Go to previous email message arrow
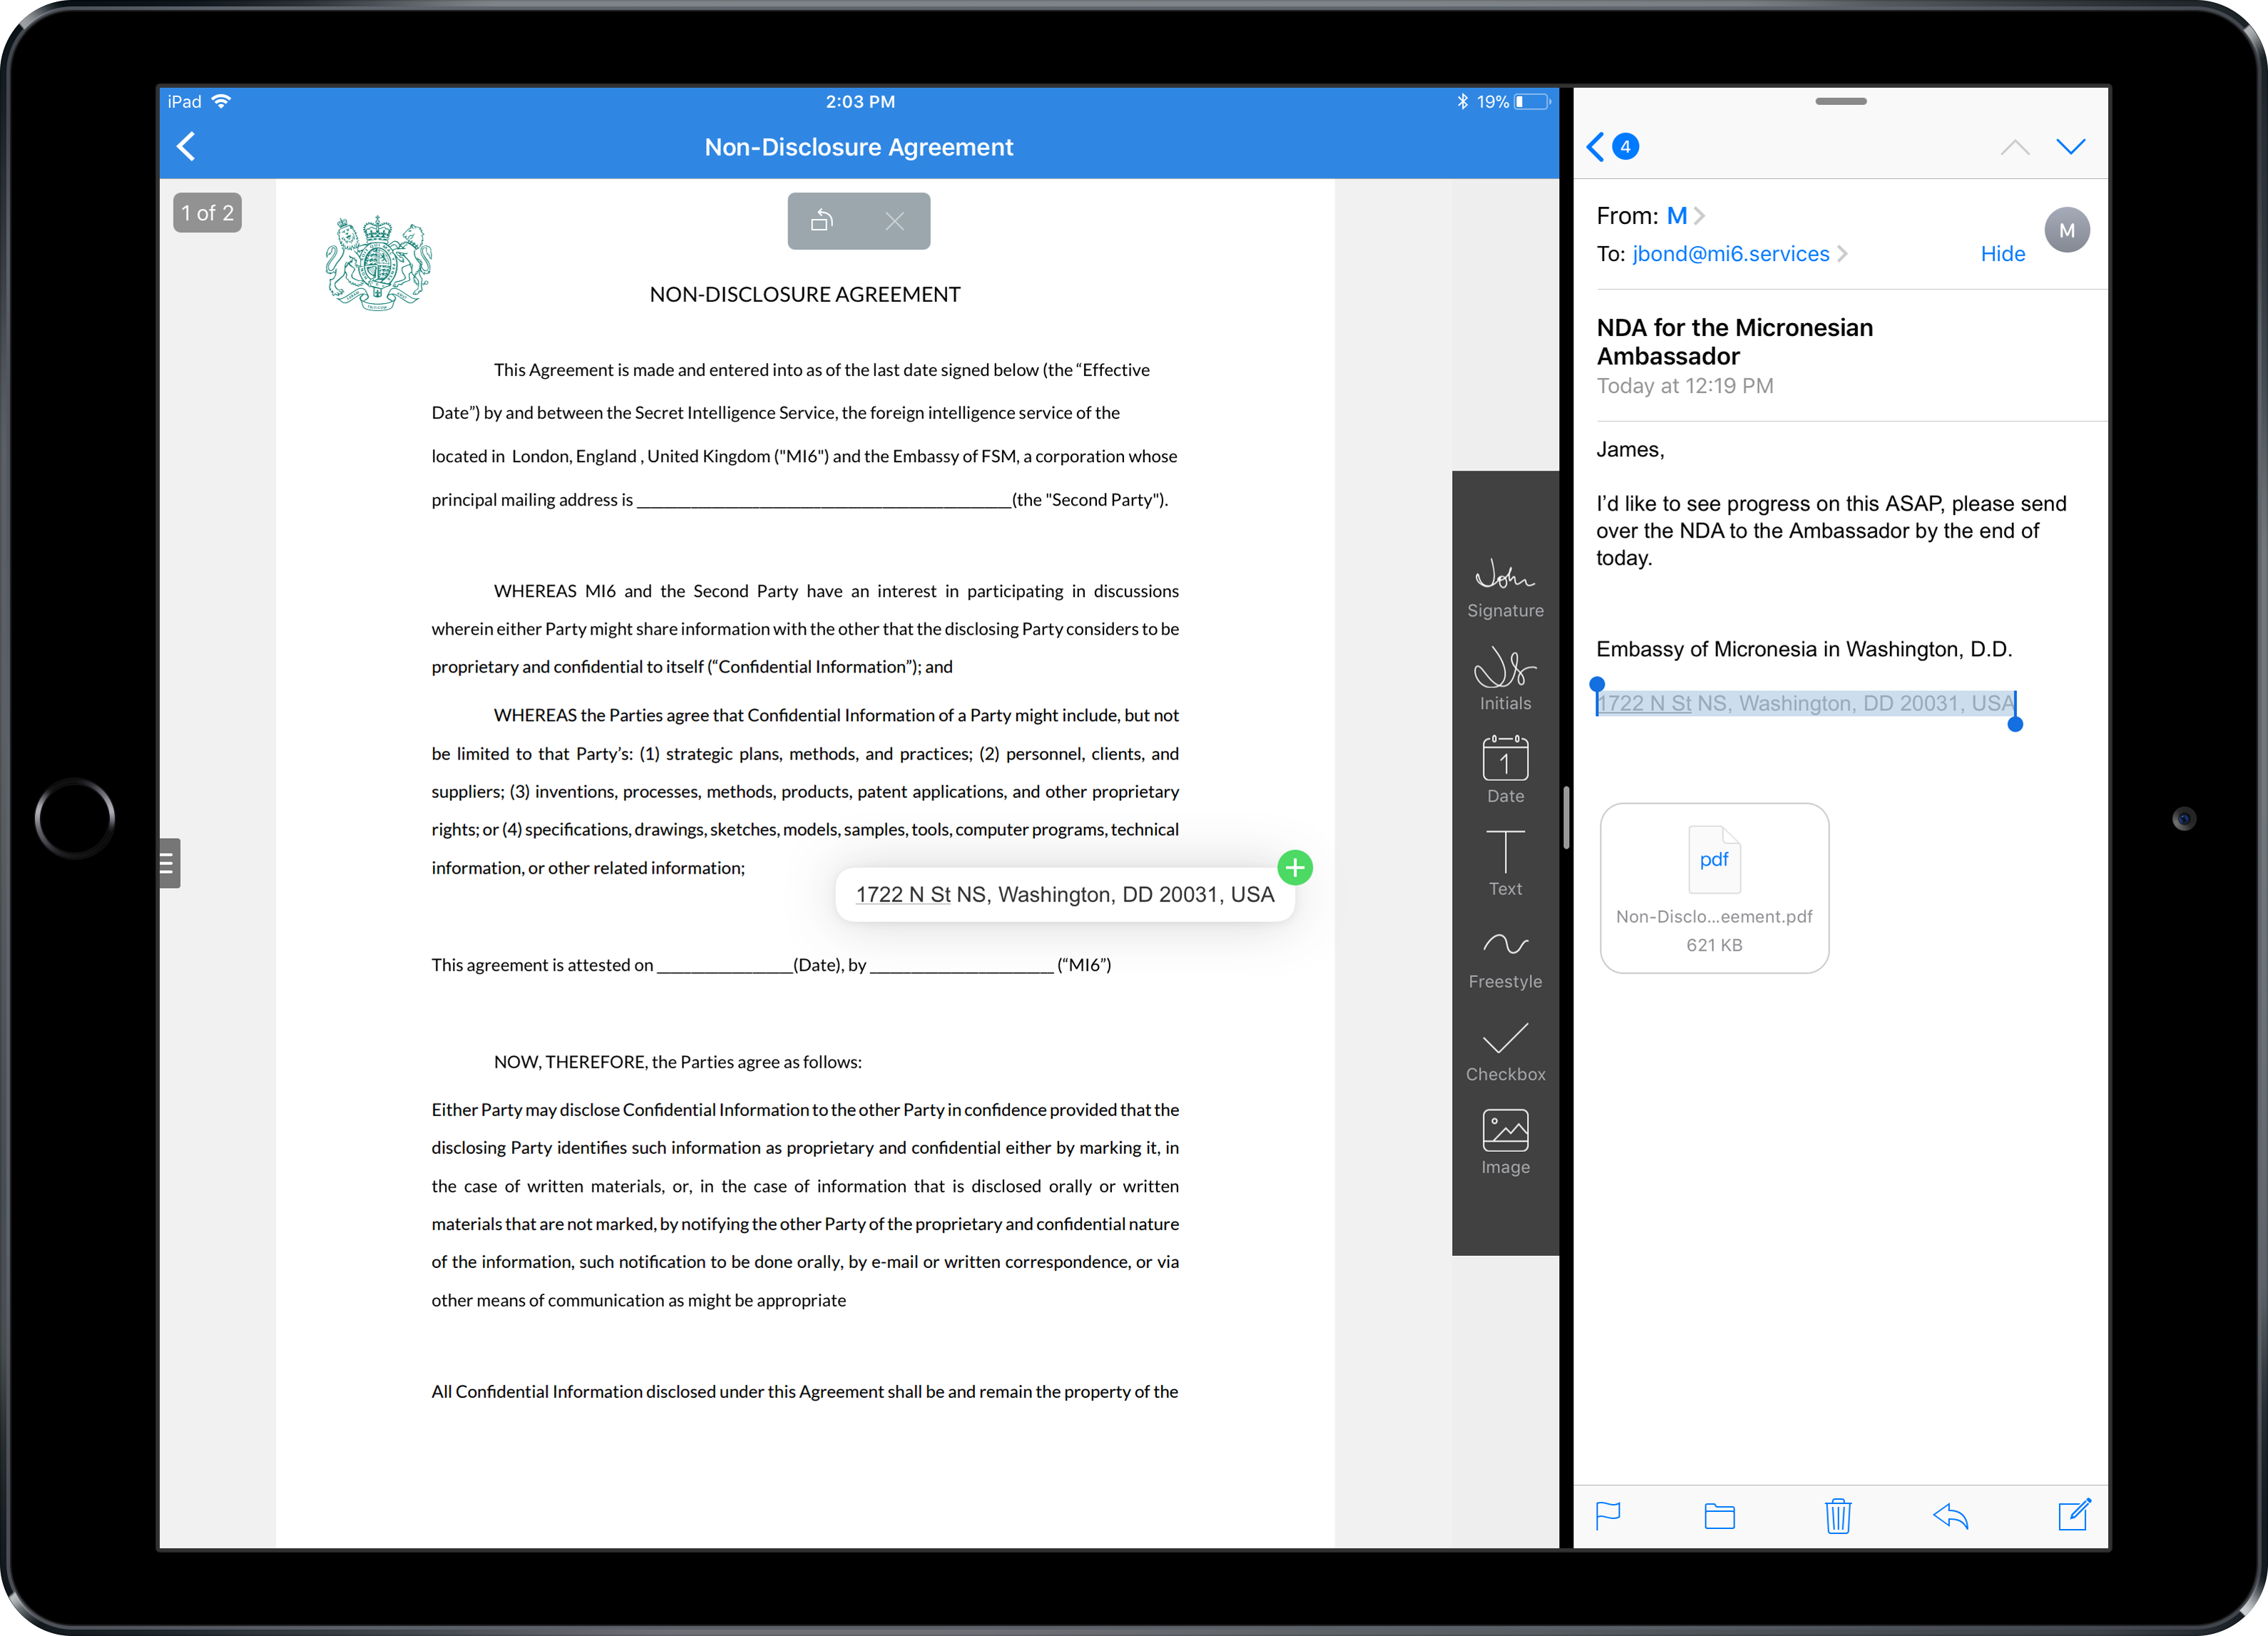This screenshot has width=2268, height=1636. tap(2015, 147)
